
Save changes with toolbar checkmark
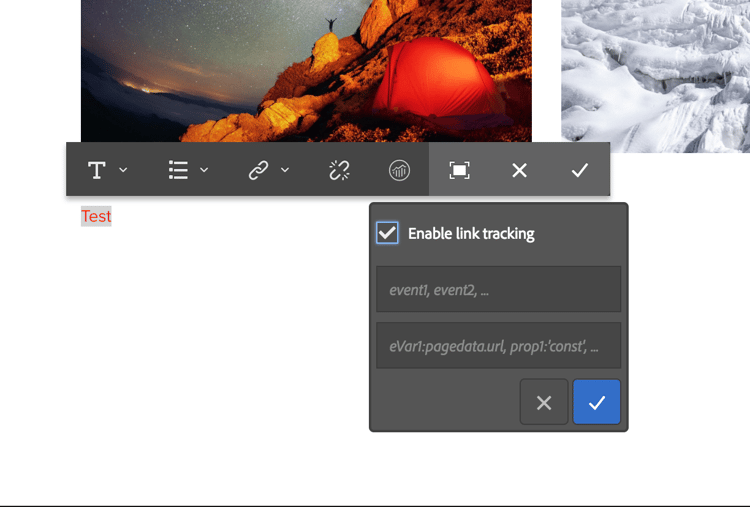(580, 170)
